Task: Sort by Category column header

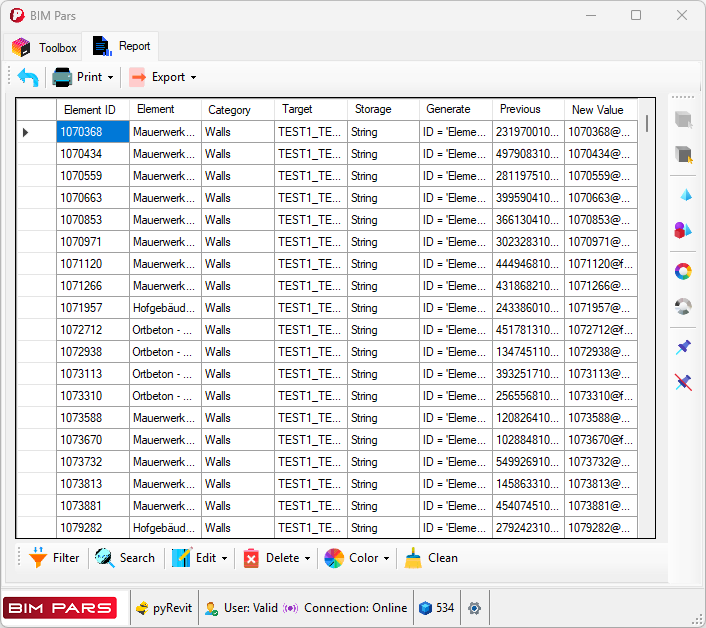Action: [238, 109]
